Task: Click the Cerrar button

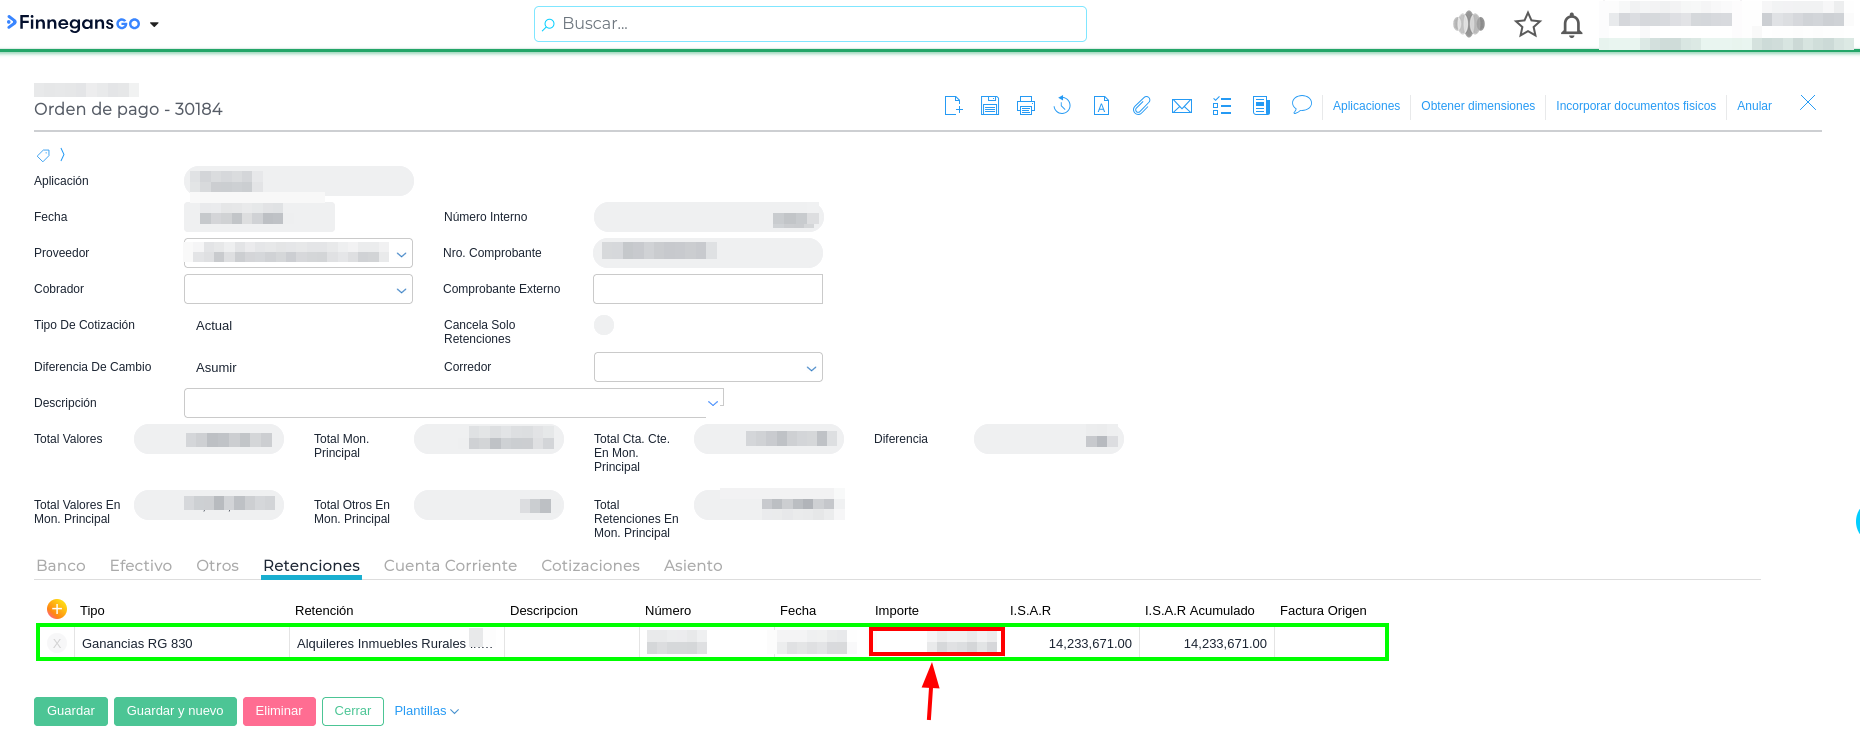Action: pyautogui.click(x=353, y=711)
